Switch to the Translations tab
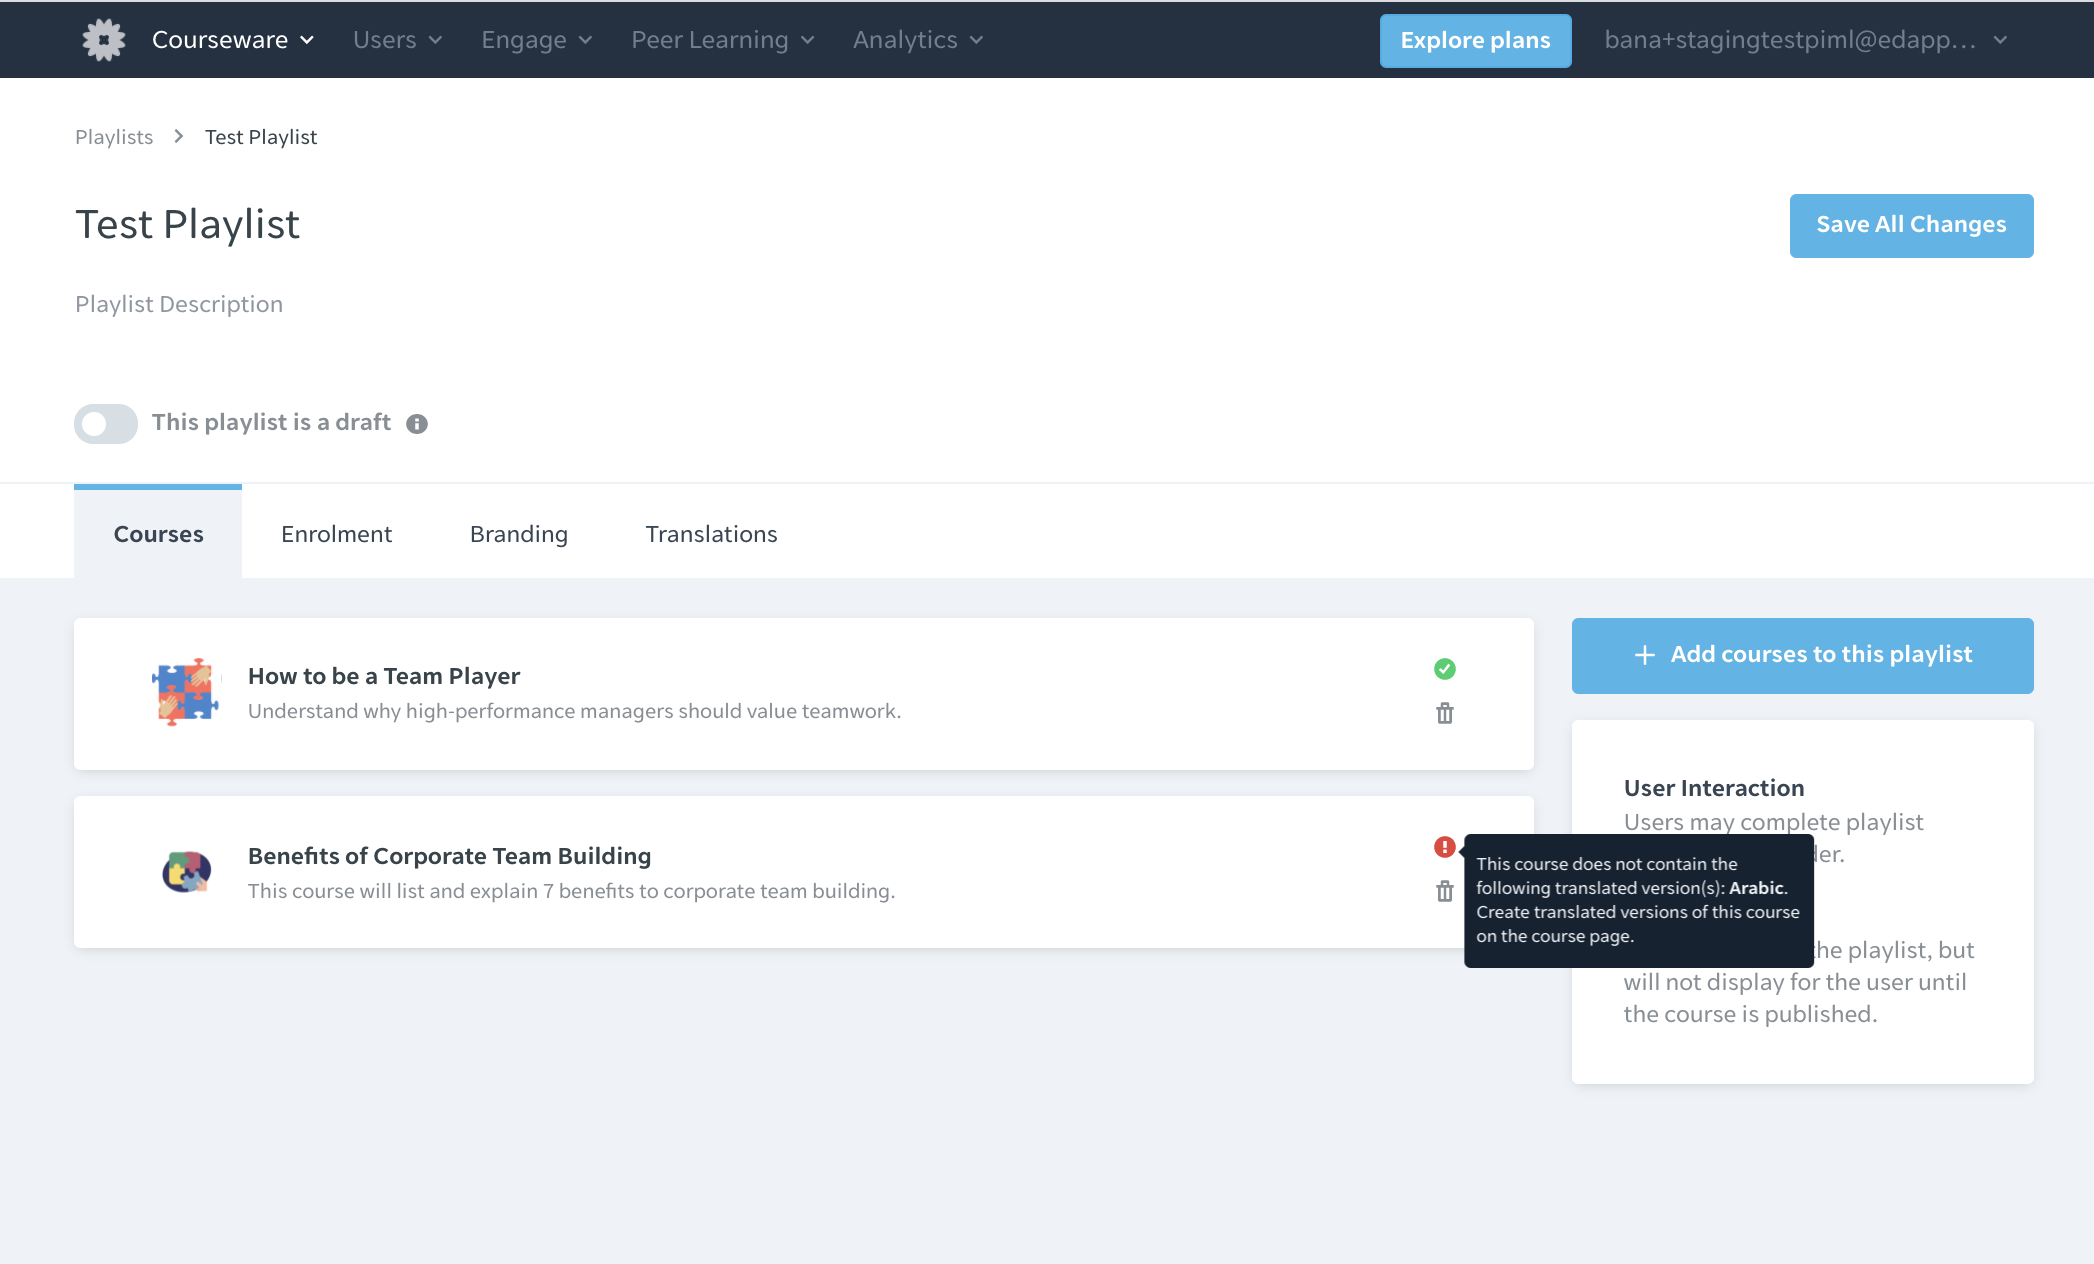Viewport: 2094px width, 1264px height. tap(711, 534)
